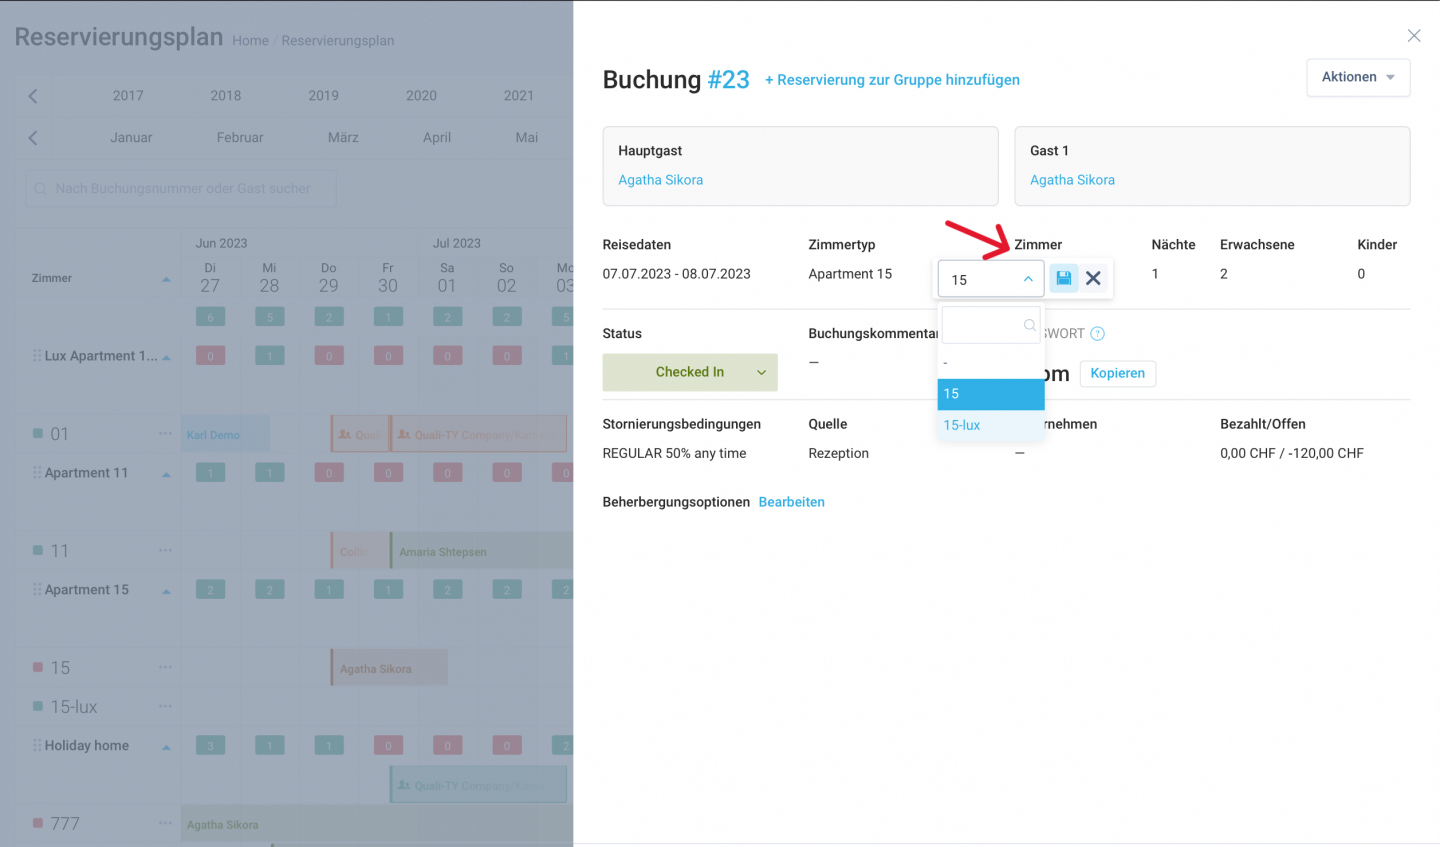This screenshot has height=847, width=1440.
Task: Select year 2021 in the timeline
Action: tap(518, 96)
